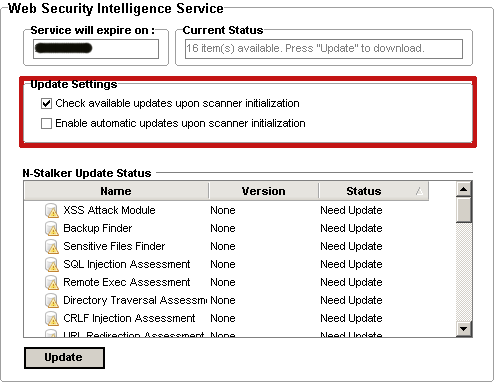
Task: Click the service expiration date field
Action: pos(96,49)
